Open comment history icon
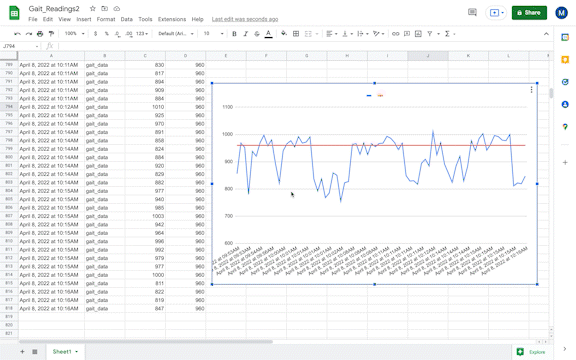Viewport: 576px width, 360px height. click(472, 13)
